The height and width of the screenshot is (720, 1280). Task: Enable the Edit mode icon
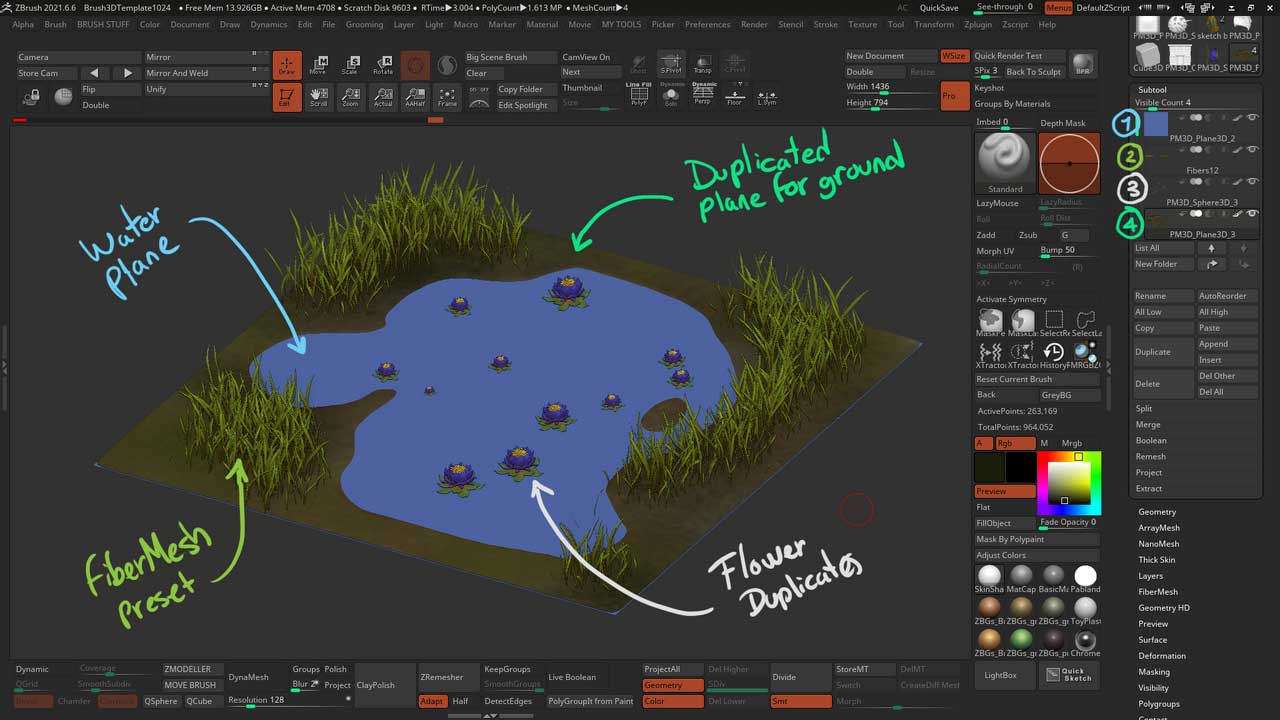(x=287, y=97)
